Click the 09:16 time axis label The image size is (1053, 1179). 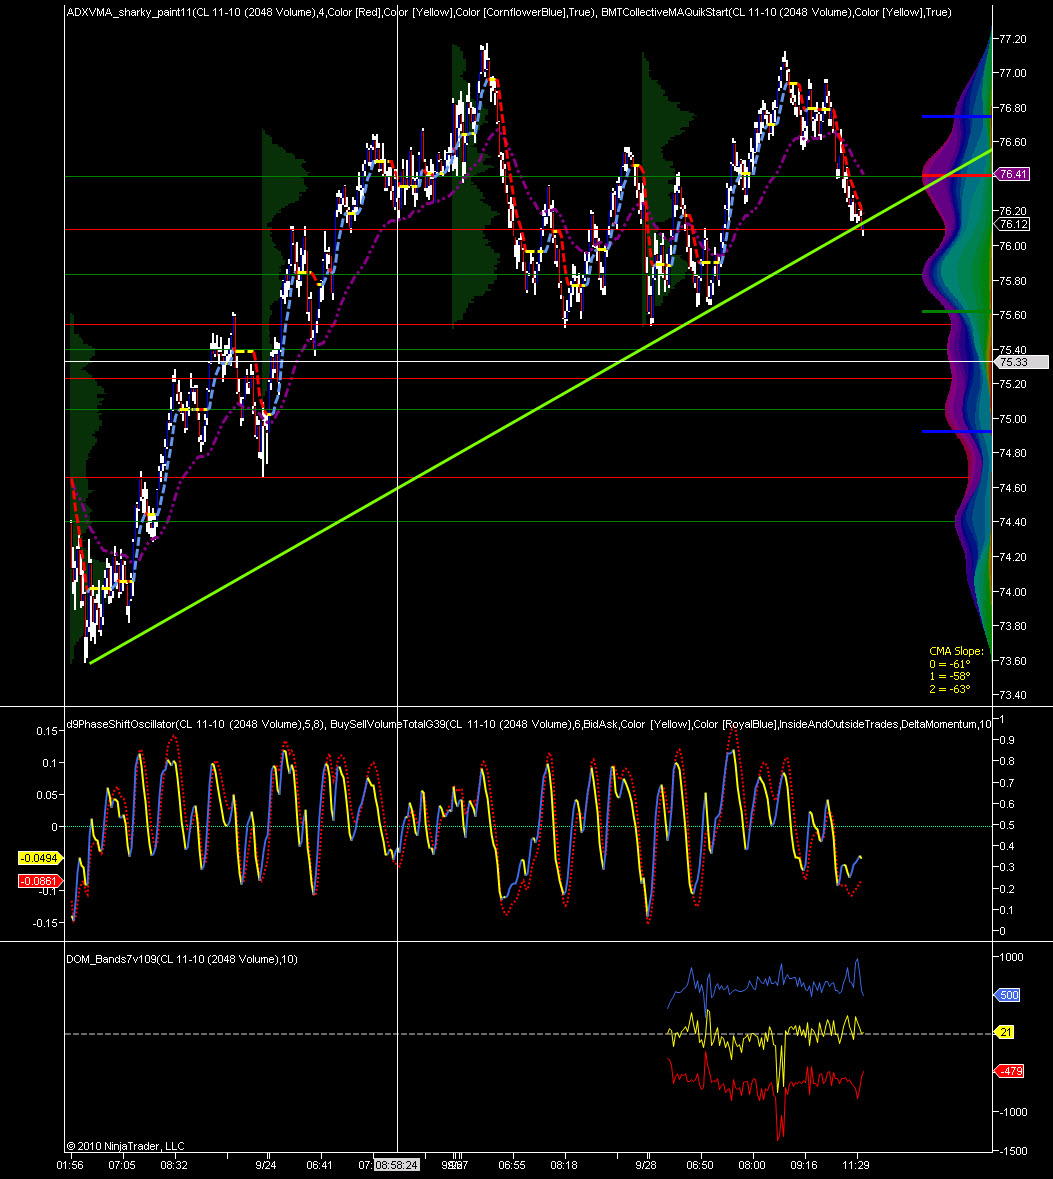coord(803,1165)
